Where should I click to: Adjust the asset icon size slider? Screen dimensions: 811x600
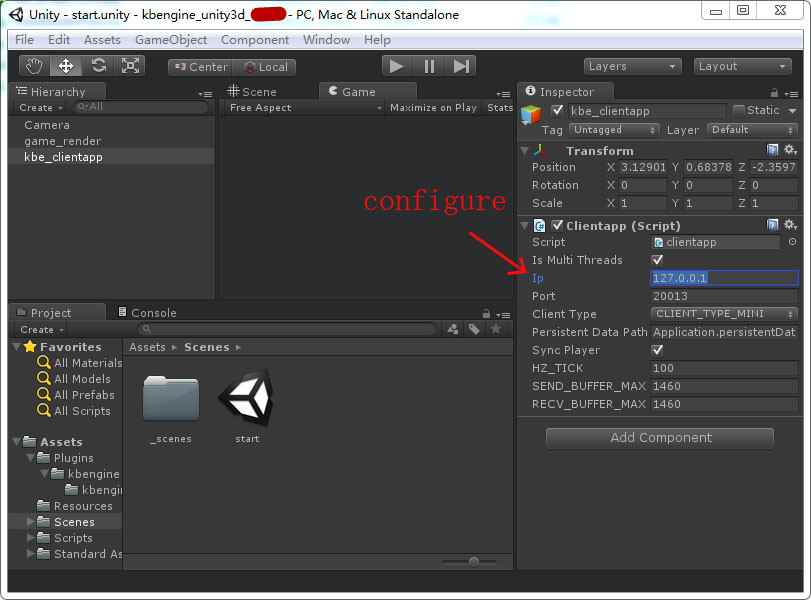pos(473,561)
